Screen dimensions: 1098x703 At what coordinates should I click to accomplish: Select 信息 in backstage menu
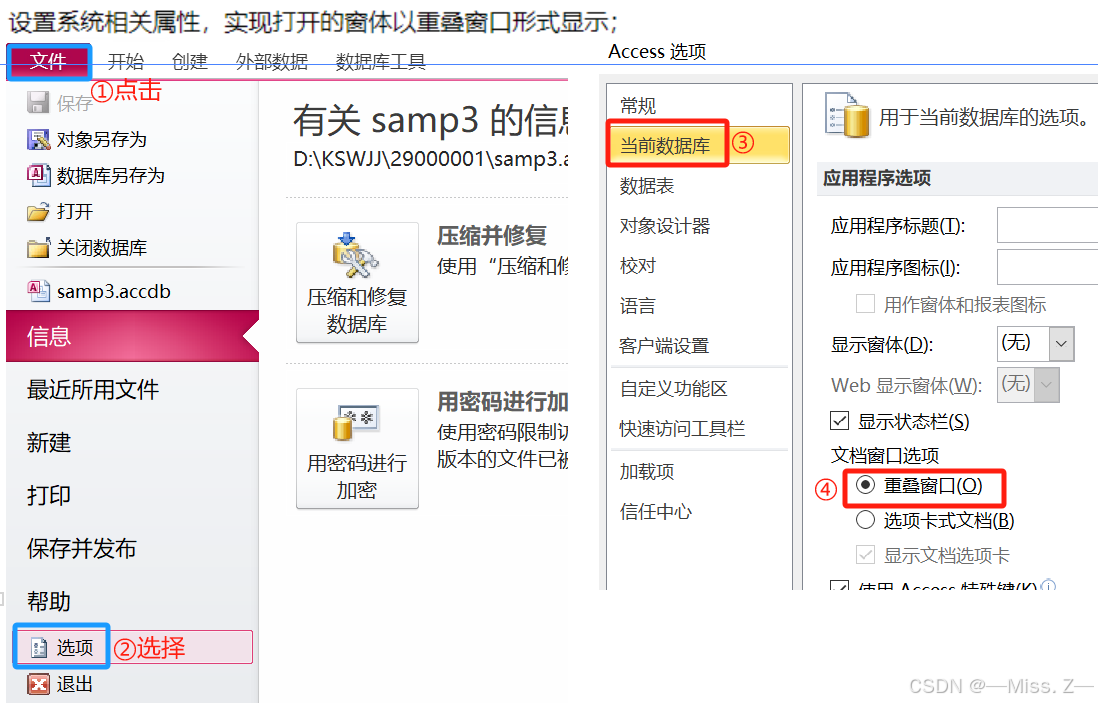point(132,336)
